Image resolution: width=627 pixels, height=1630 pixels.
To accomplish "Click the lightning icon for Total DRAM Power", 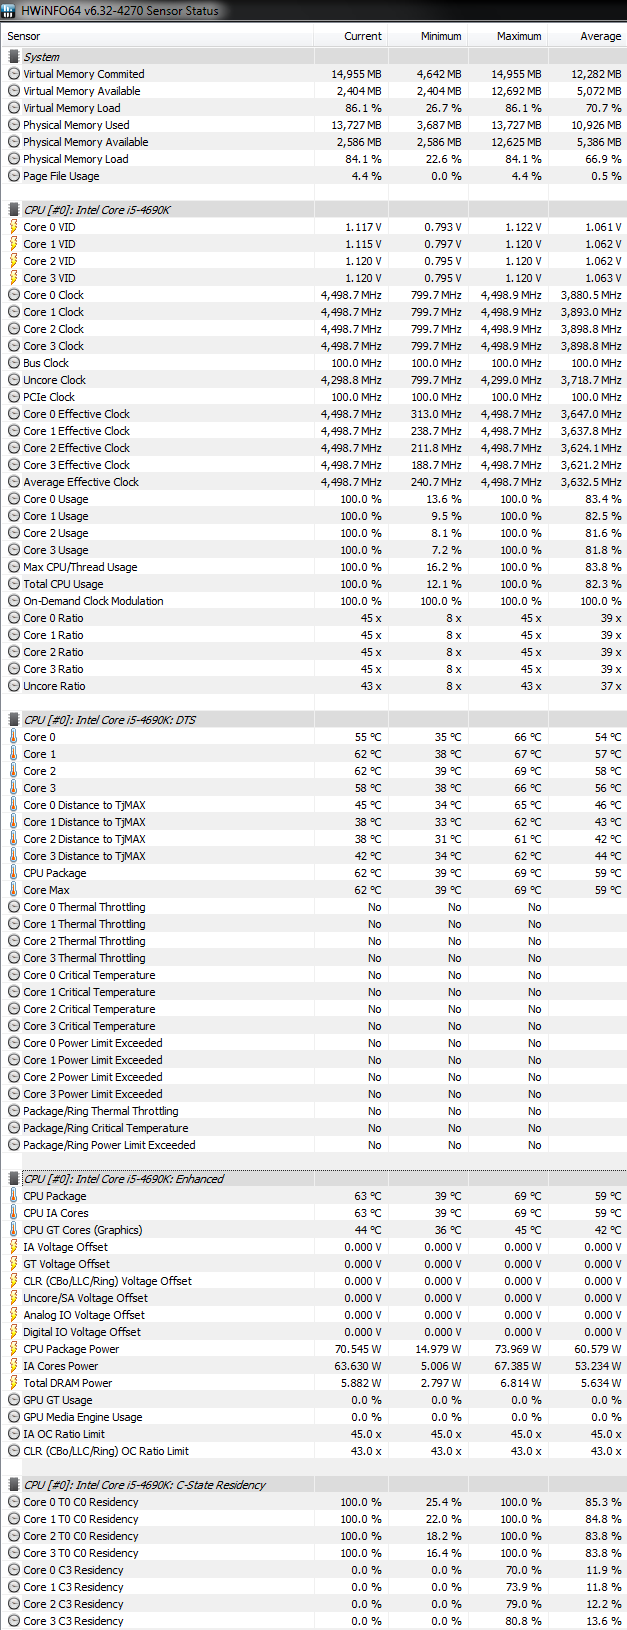I will (x=14, y=1383).
